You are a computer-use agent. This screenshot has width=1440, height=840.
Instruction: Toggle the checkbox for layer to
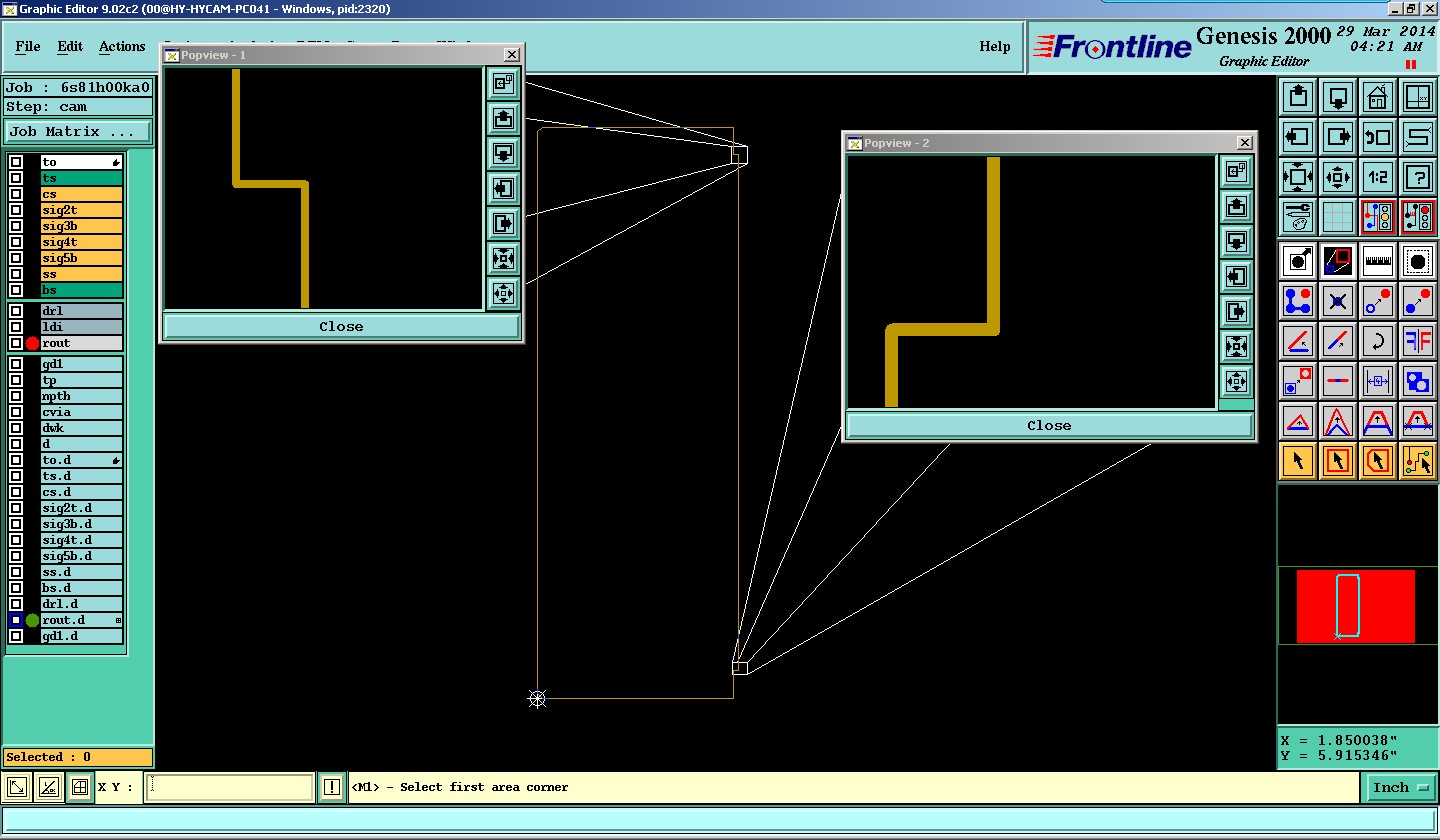(x=16, y=162)
